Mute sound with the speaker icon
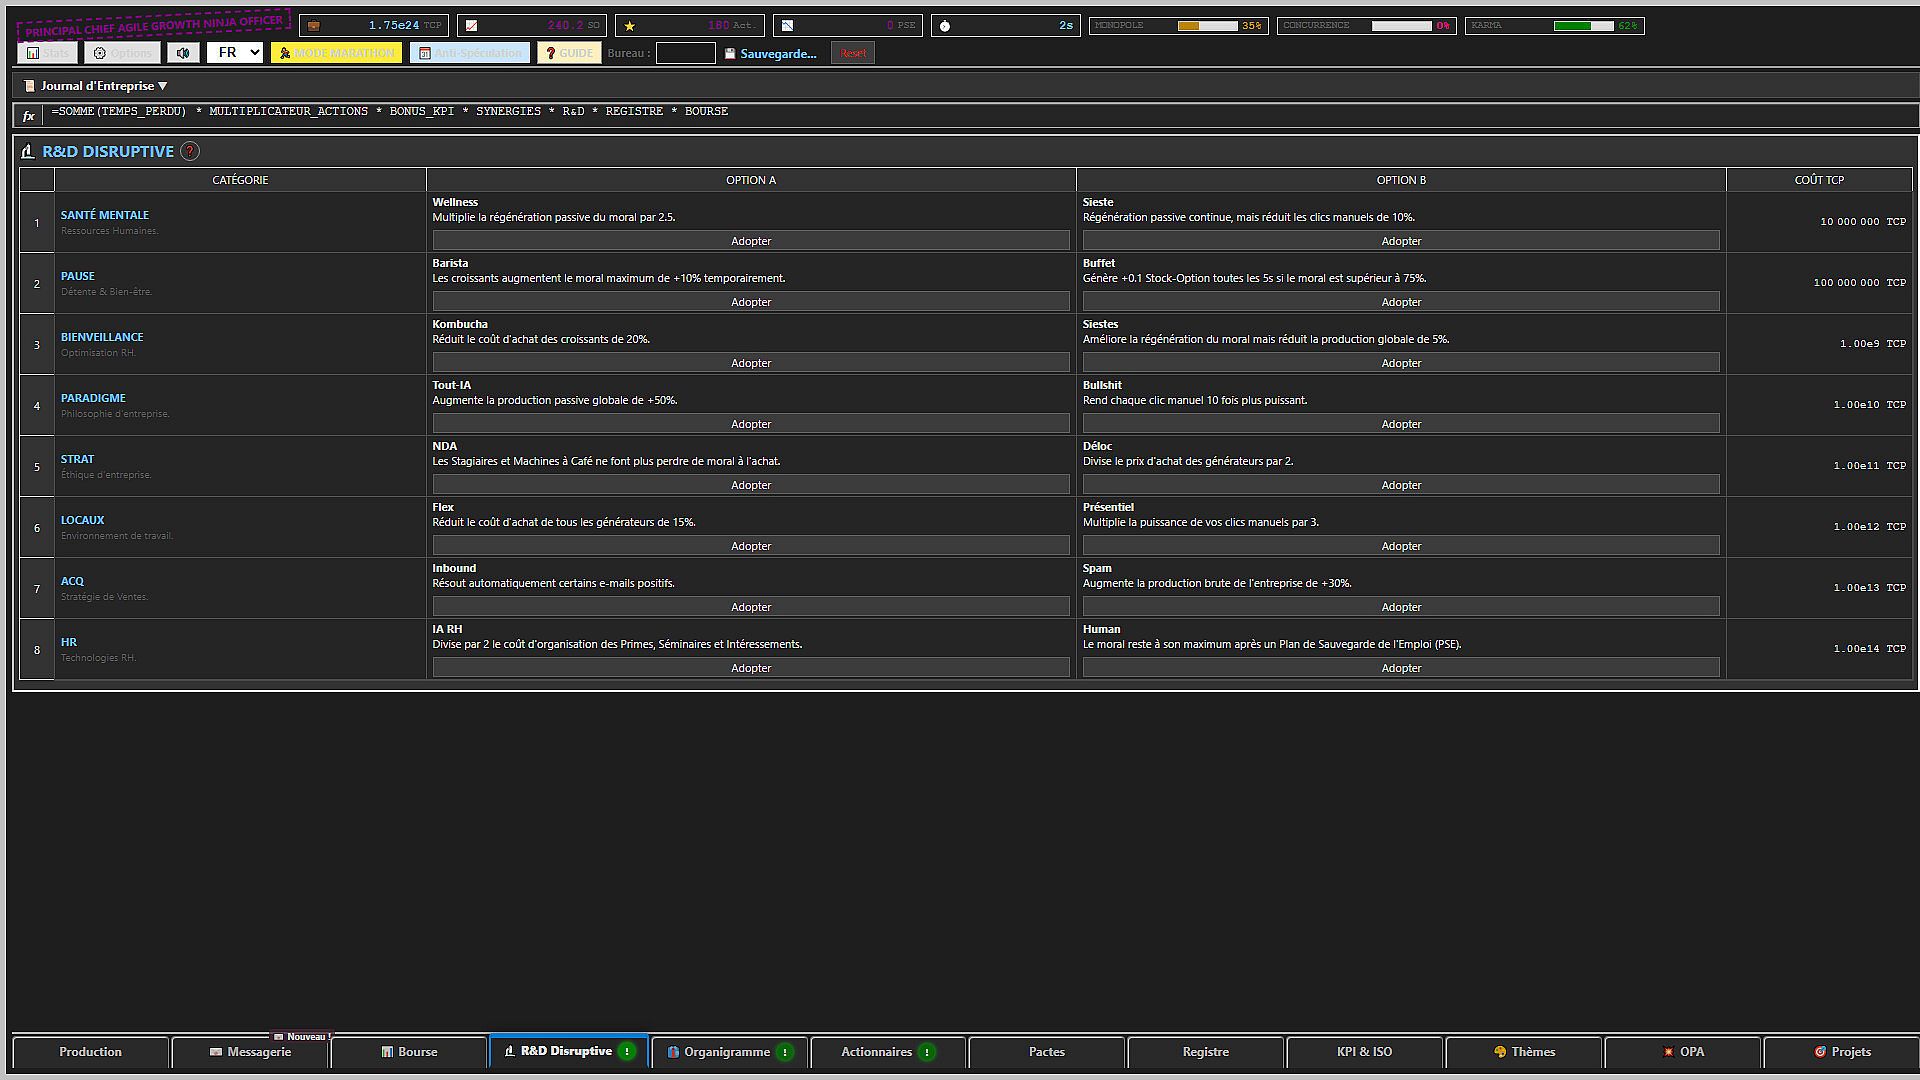The width and height of the screenshot is (1920, 1080). 183,53
